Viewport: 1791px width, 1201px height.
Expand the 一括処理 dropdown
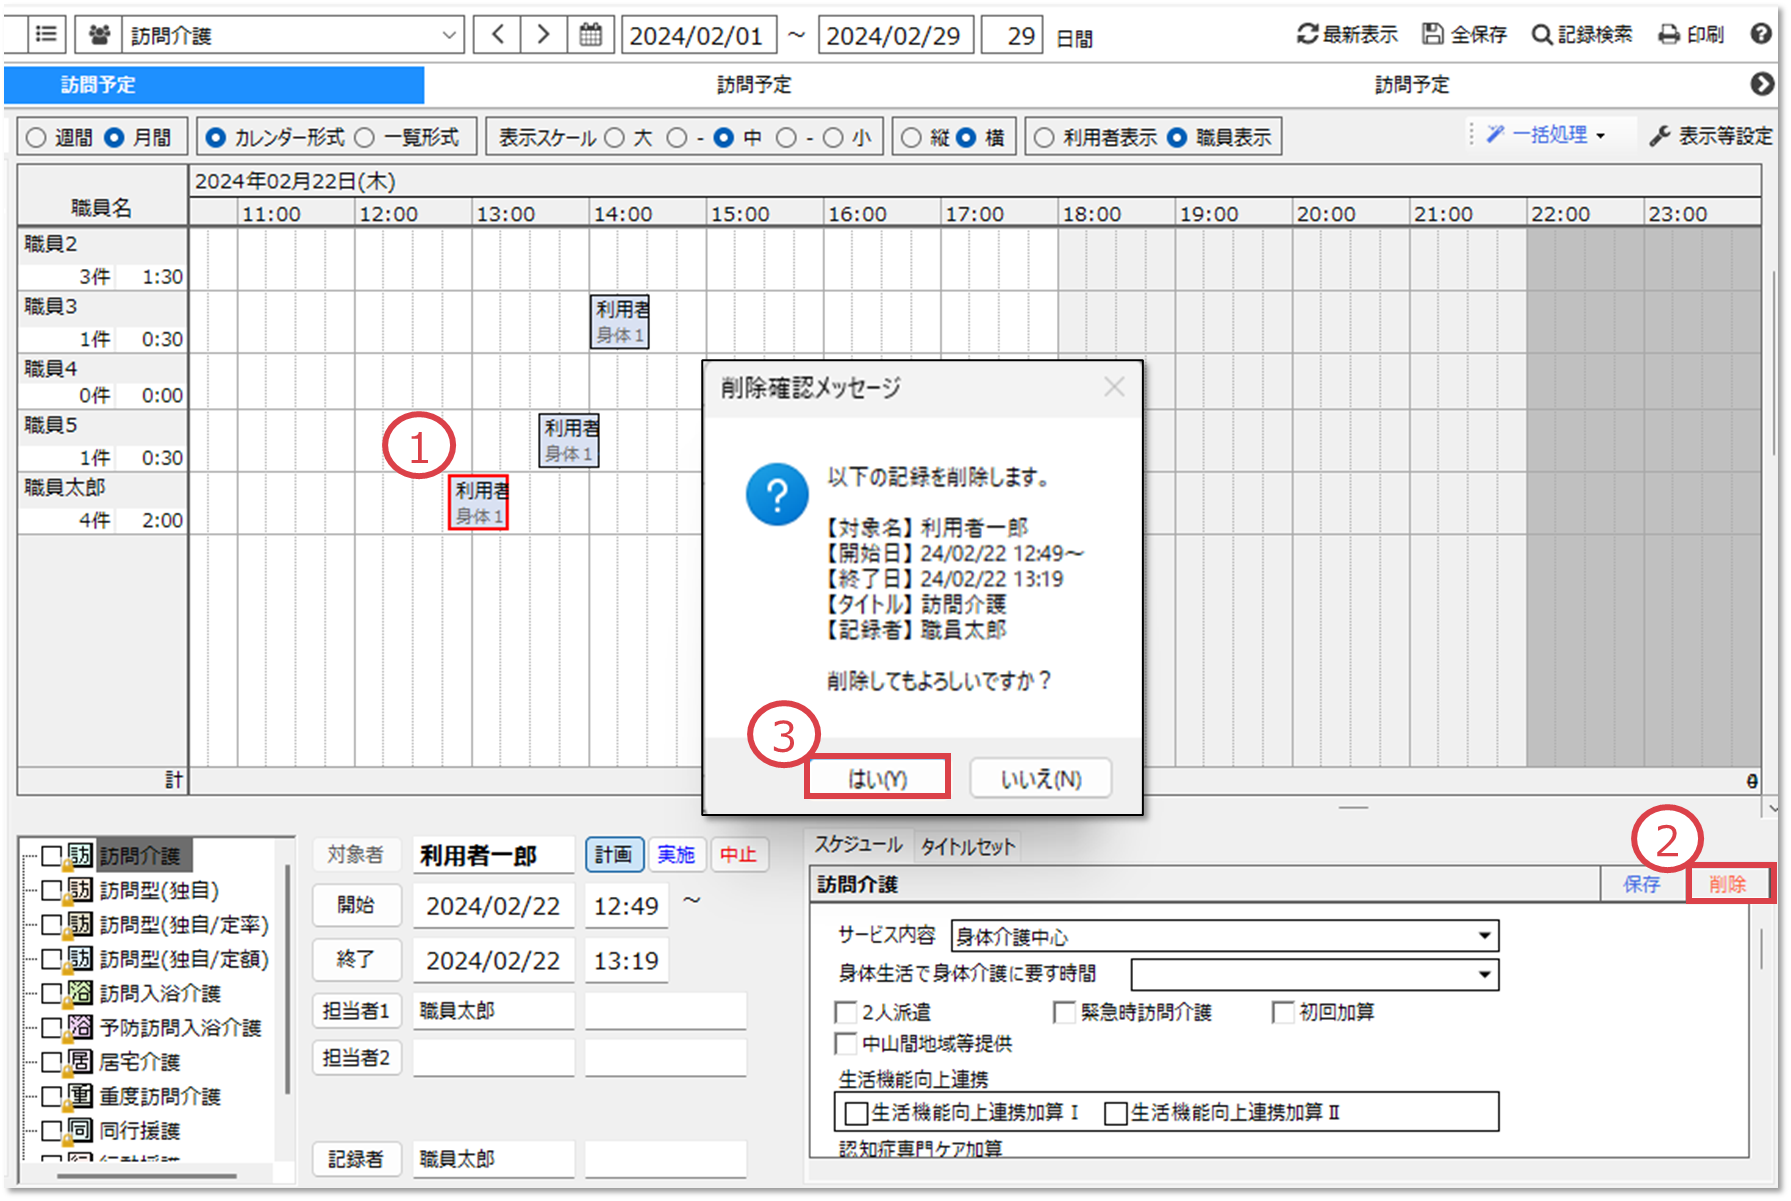point(1546,134)
